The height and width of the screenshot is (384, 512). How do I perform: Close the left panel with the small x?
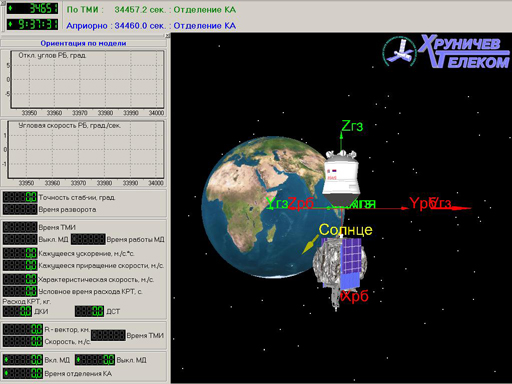pos(168,36)
